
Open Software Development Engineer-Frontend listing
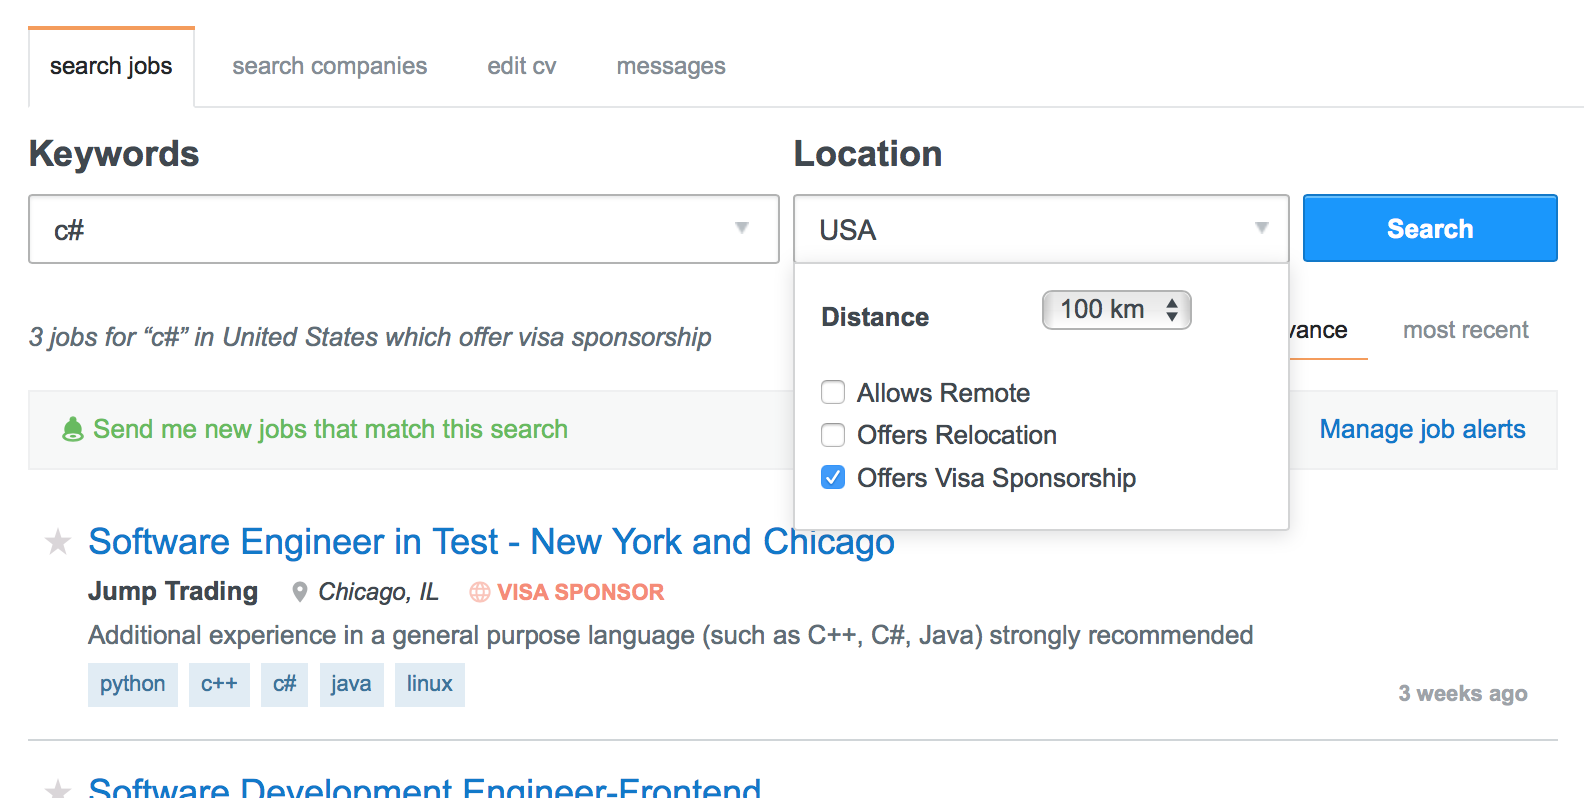point(425,788)
